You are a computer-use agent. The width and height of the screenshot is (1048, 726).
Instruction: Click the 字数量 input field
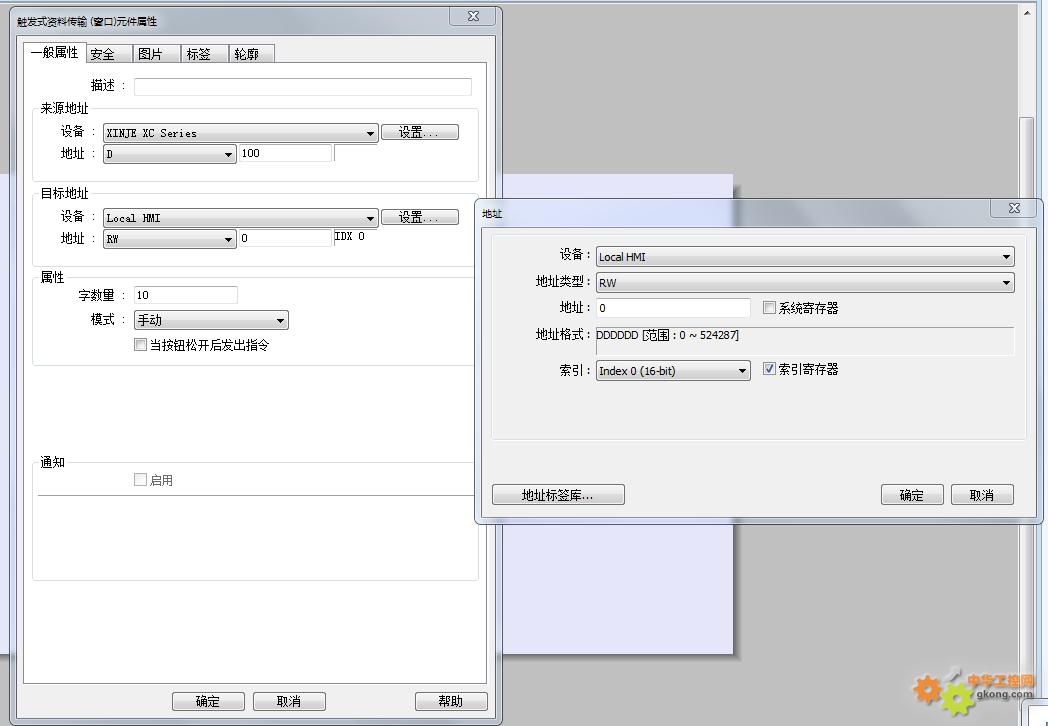point(186,295)
